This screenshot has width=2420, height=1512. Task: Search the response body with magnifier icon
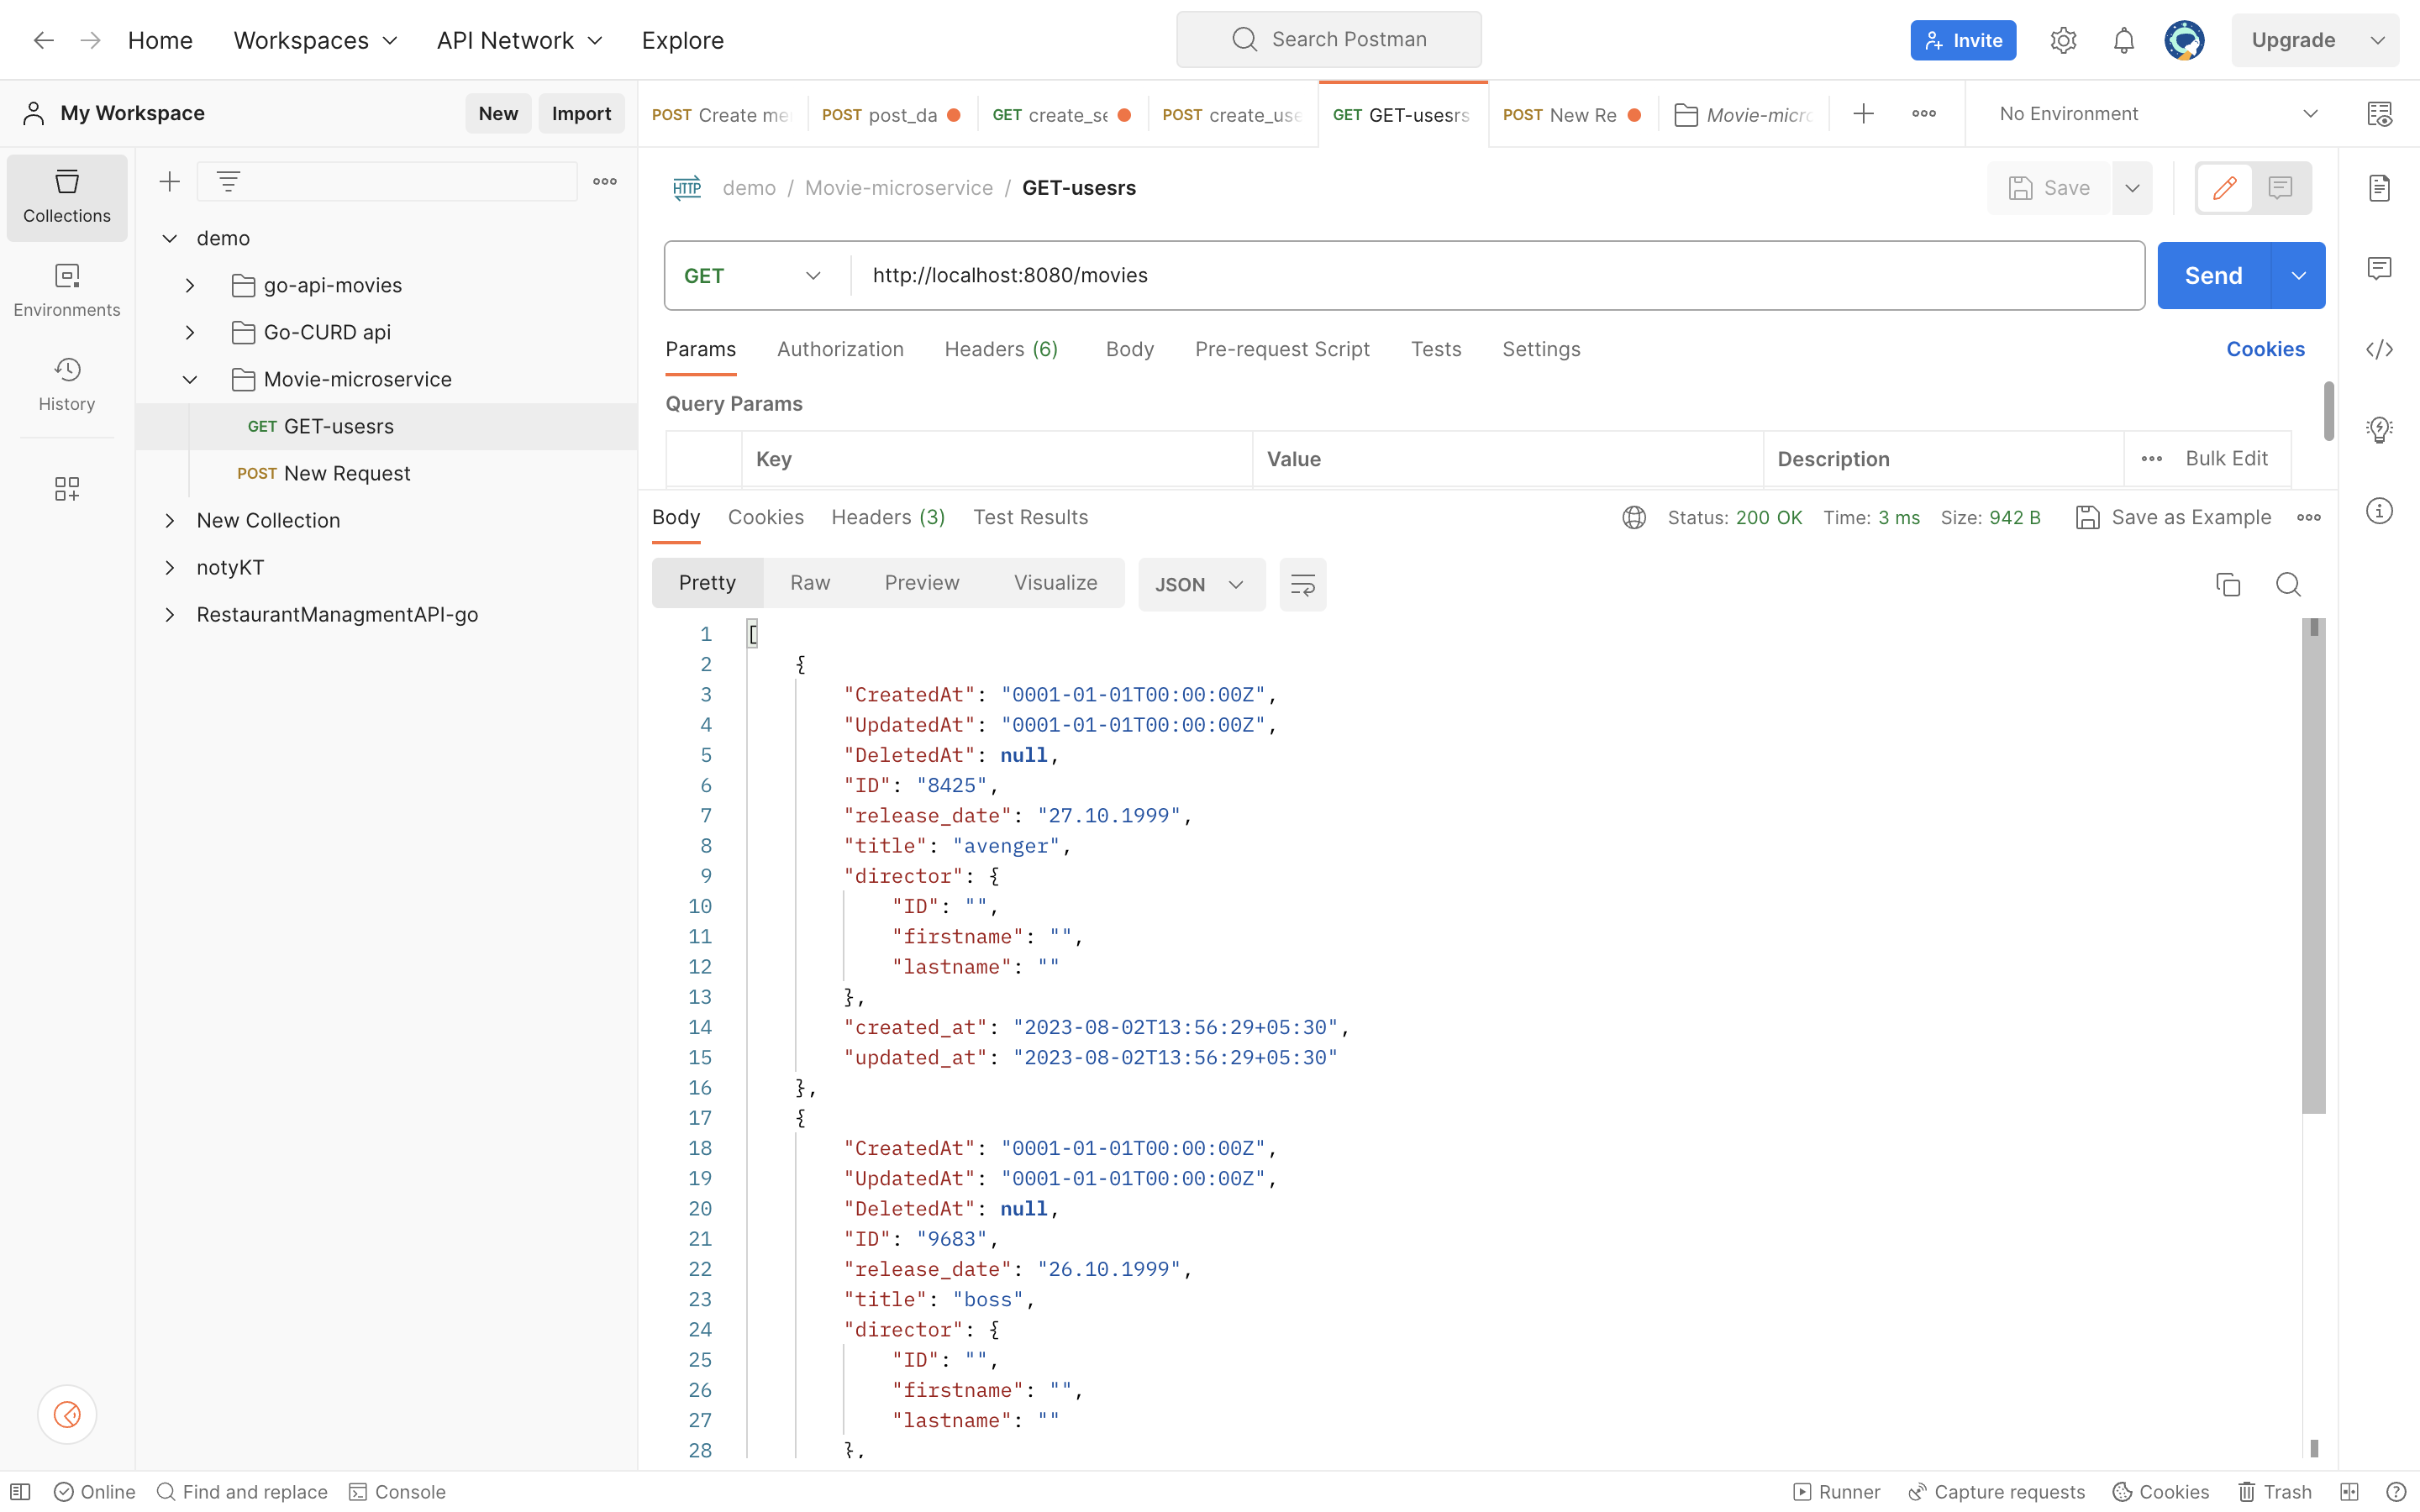coord(2288,584)
